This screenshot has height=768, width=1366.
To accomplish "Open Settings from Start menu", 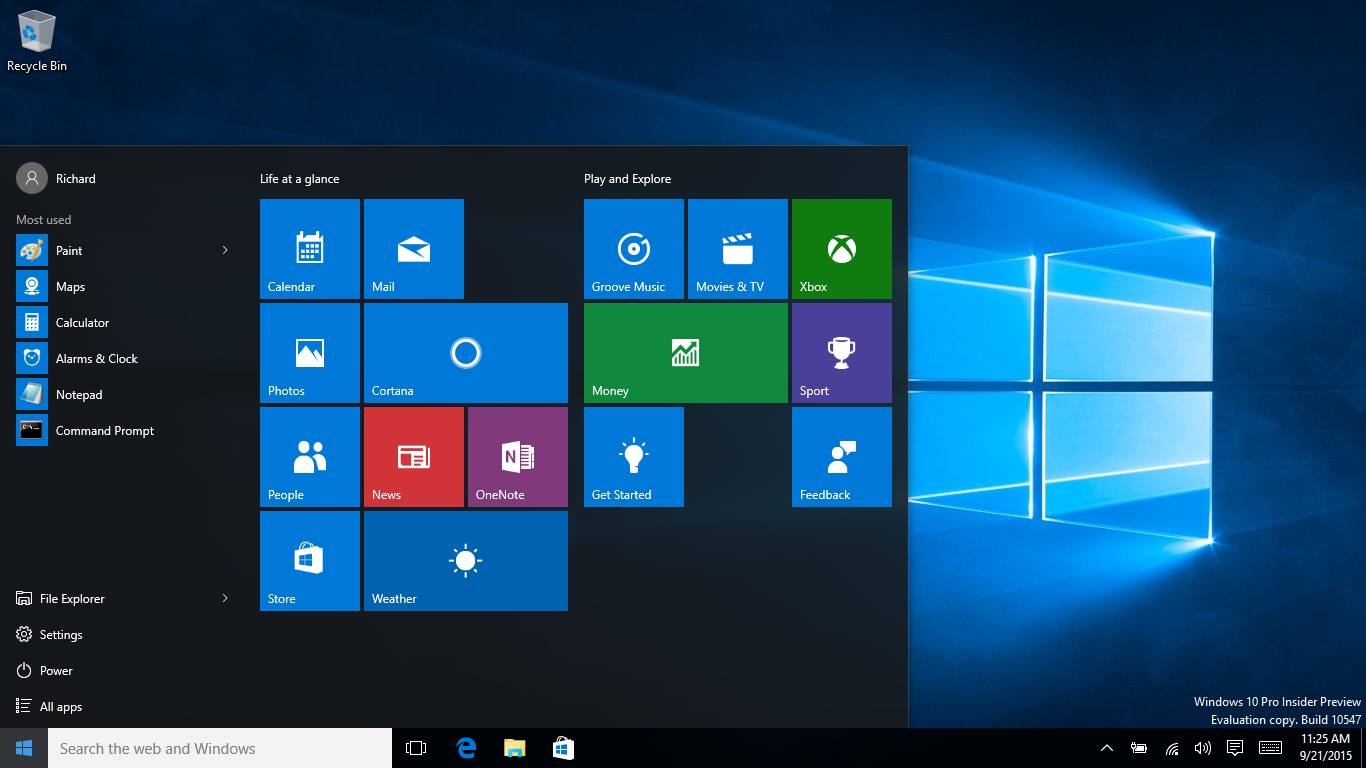I will [x=124, y=635].
